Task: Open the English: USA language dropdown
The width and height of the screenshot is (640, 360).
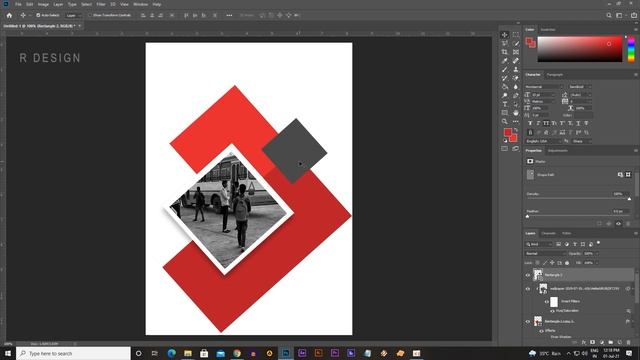Action: (543, 141)
